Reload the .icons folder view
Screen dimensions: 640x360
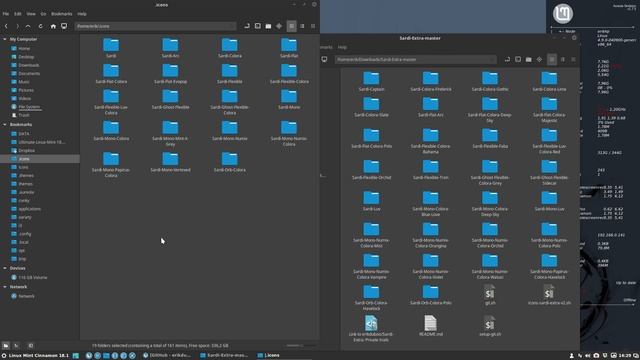pos(40,26)
